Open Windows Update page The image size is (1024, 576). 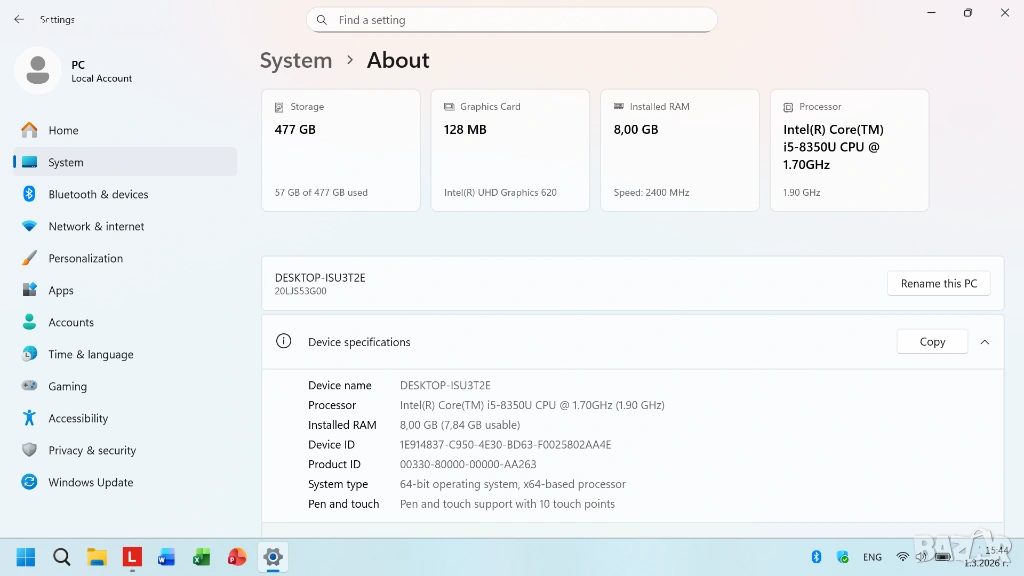[x=90, y=482]
